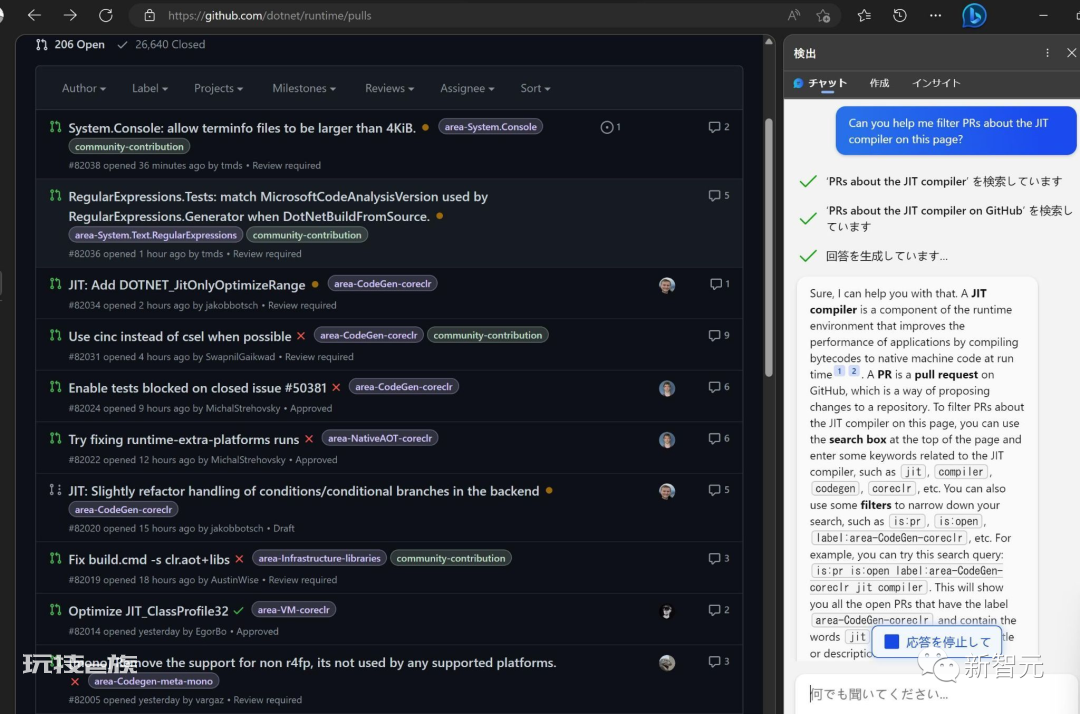Screen dimensions: 1080x714
Task: Open assignee avatar on JitOnlyOptimizeRange PR
Action: click(x=666, y=285)
